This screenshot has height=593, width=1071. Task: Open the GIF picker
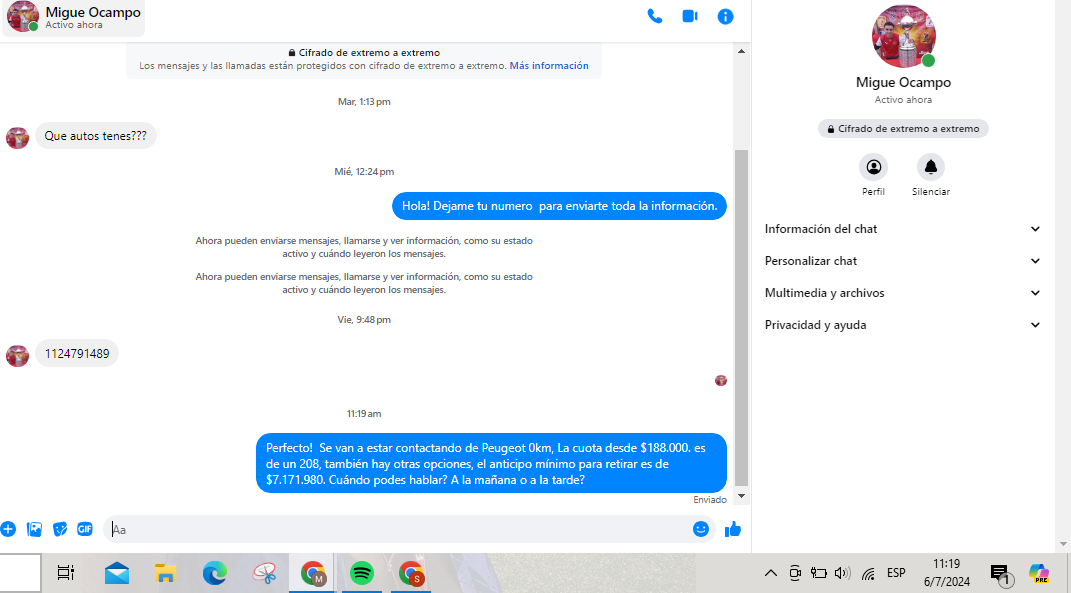[85, 529]
